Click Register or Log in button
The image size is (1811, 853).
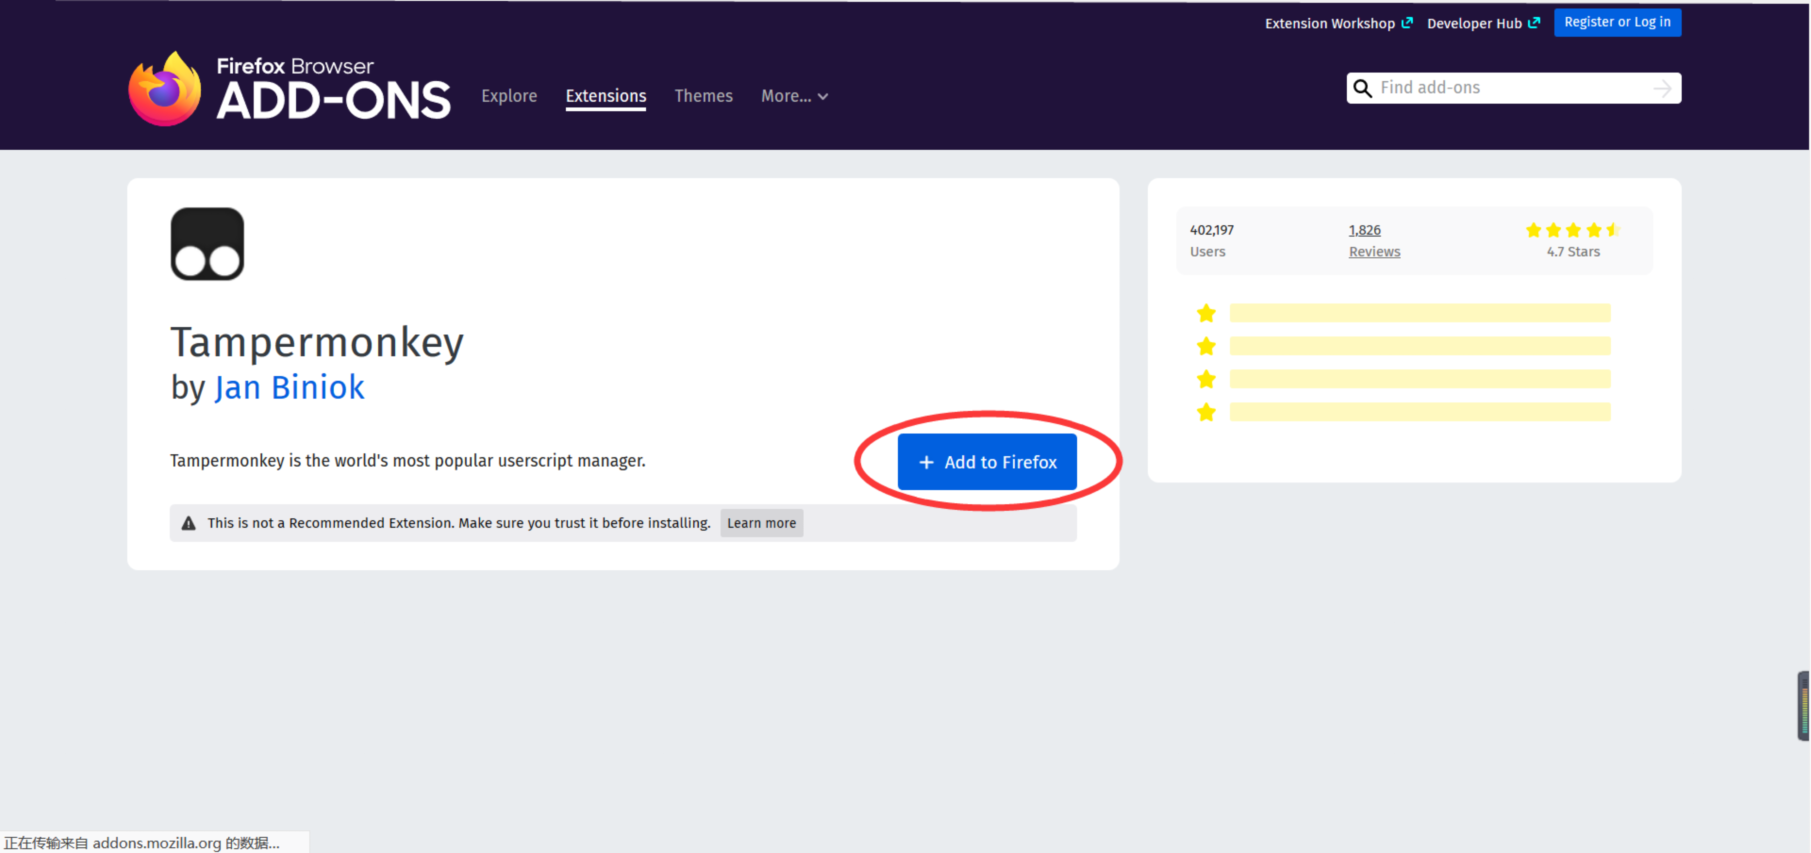tap(1617, 22)
